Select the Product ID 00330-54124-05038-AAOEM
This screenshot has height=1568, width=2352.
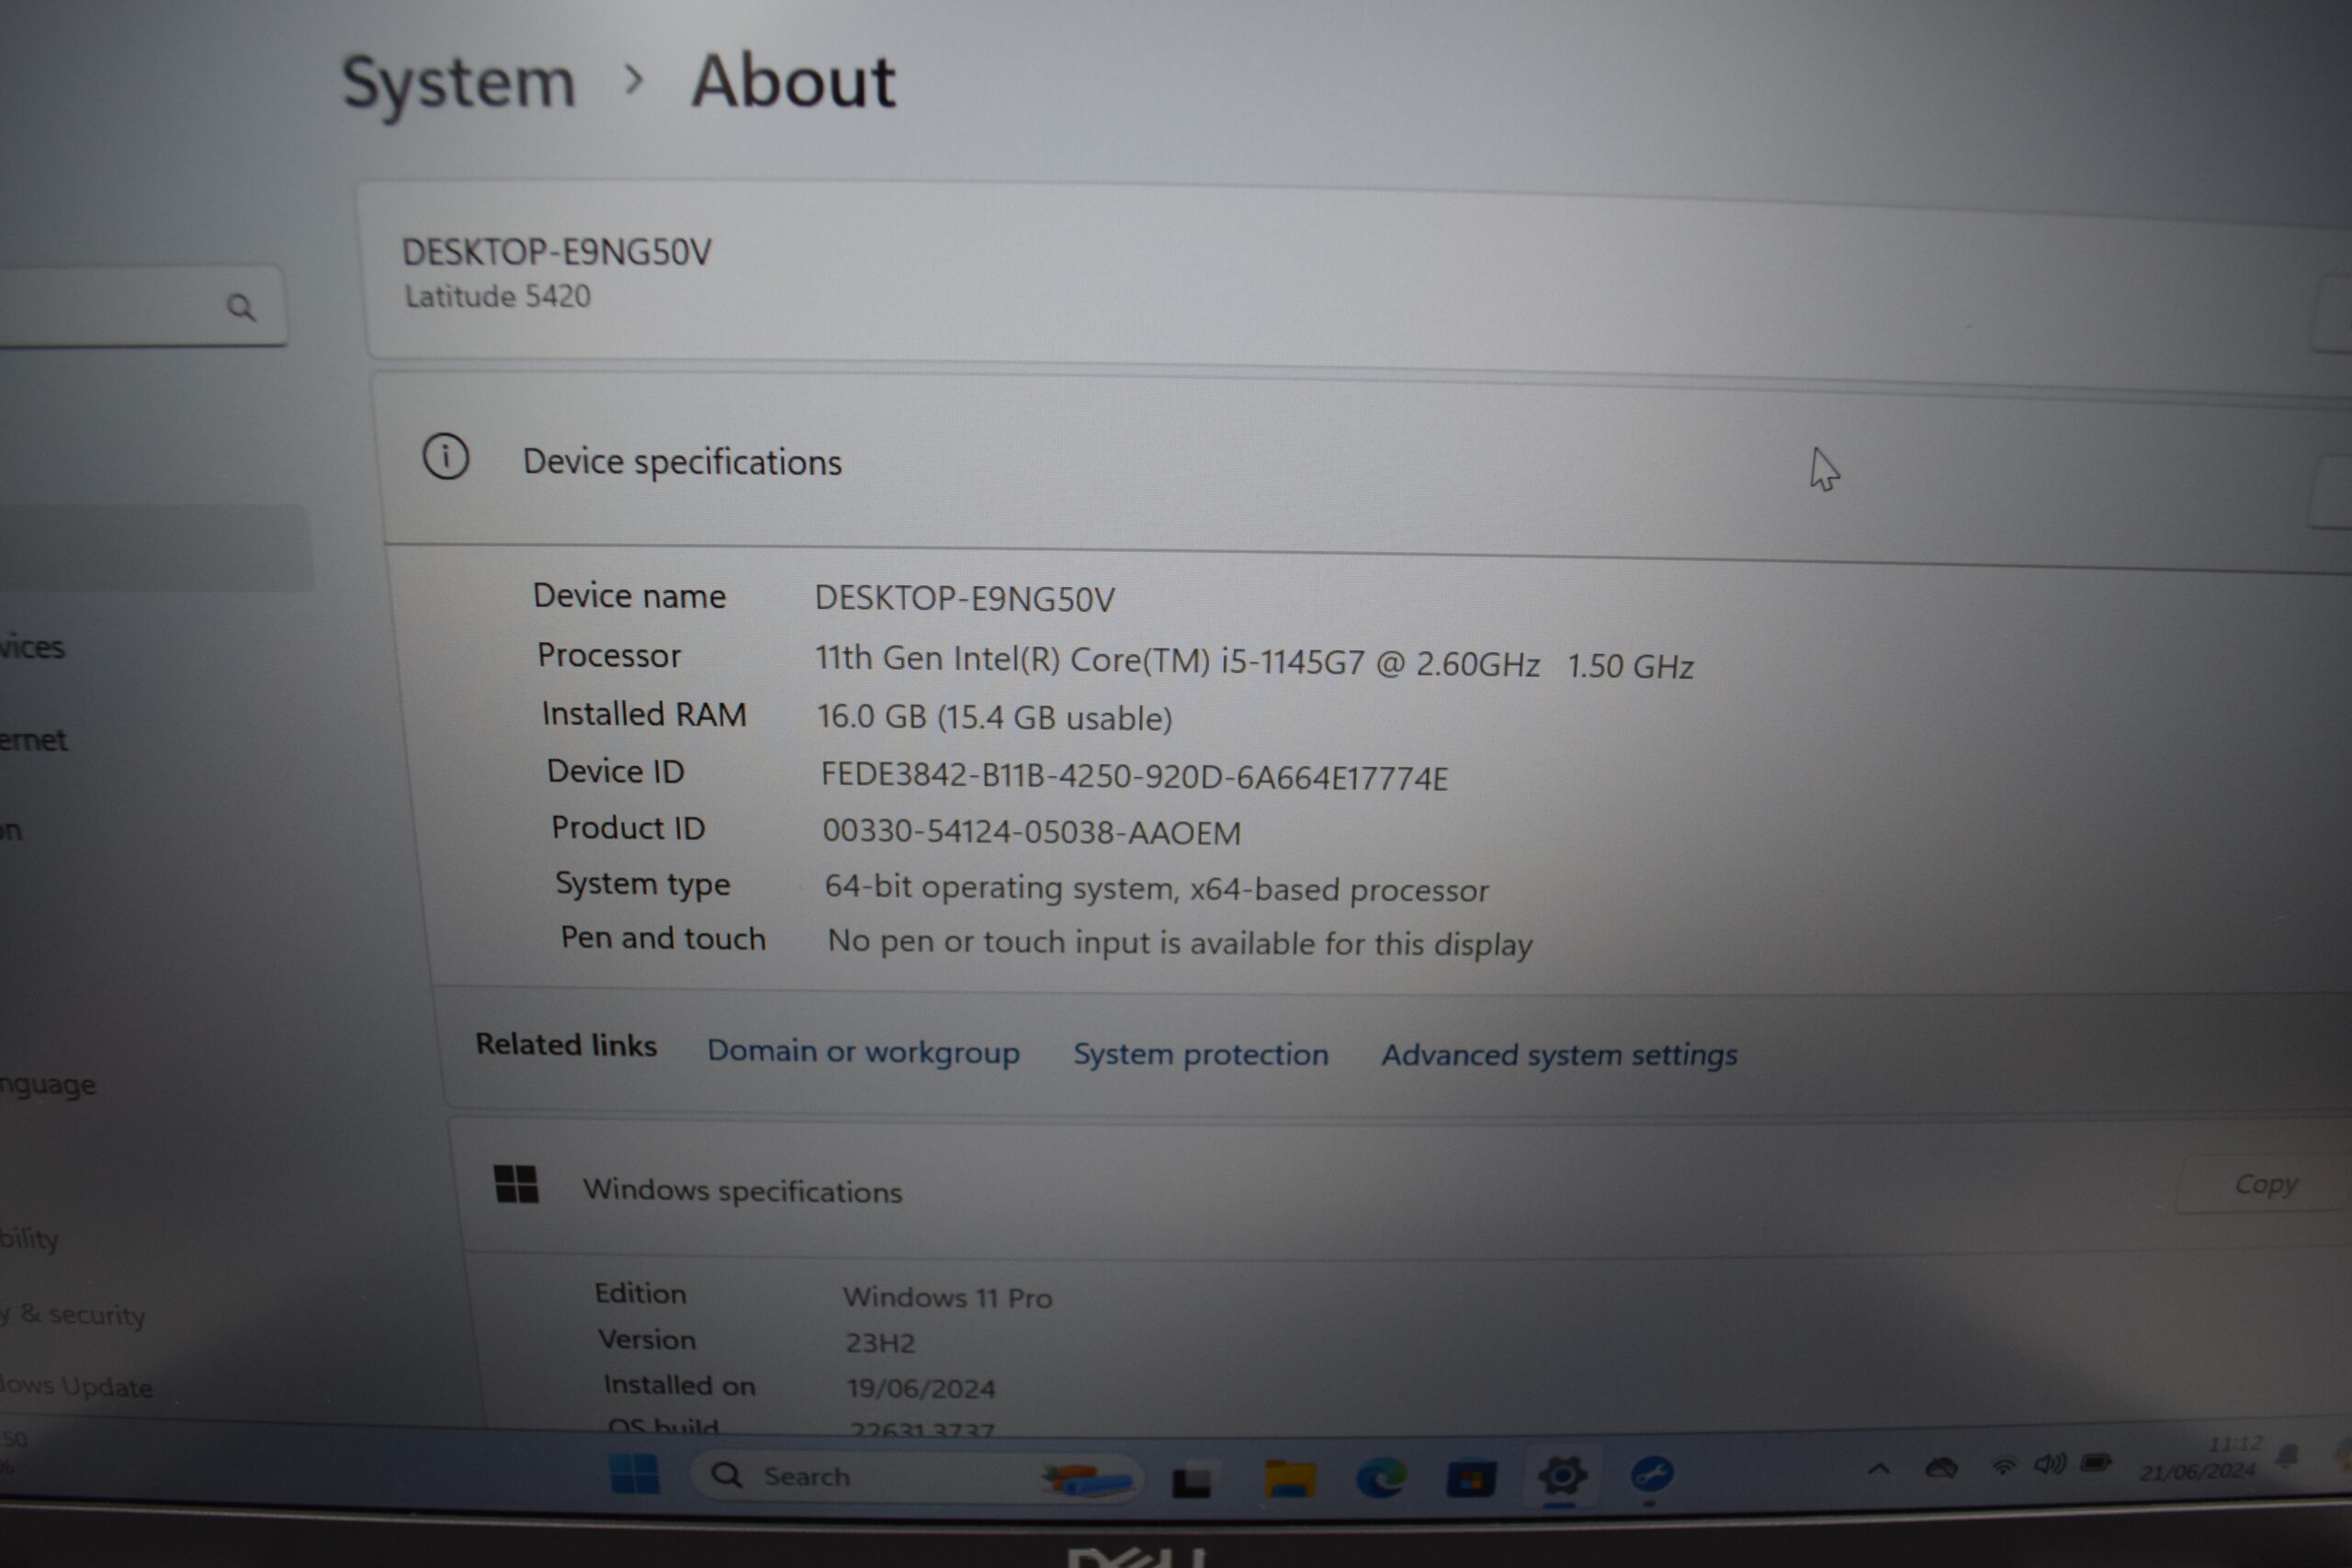[1031, 832]
